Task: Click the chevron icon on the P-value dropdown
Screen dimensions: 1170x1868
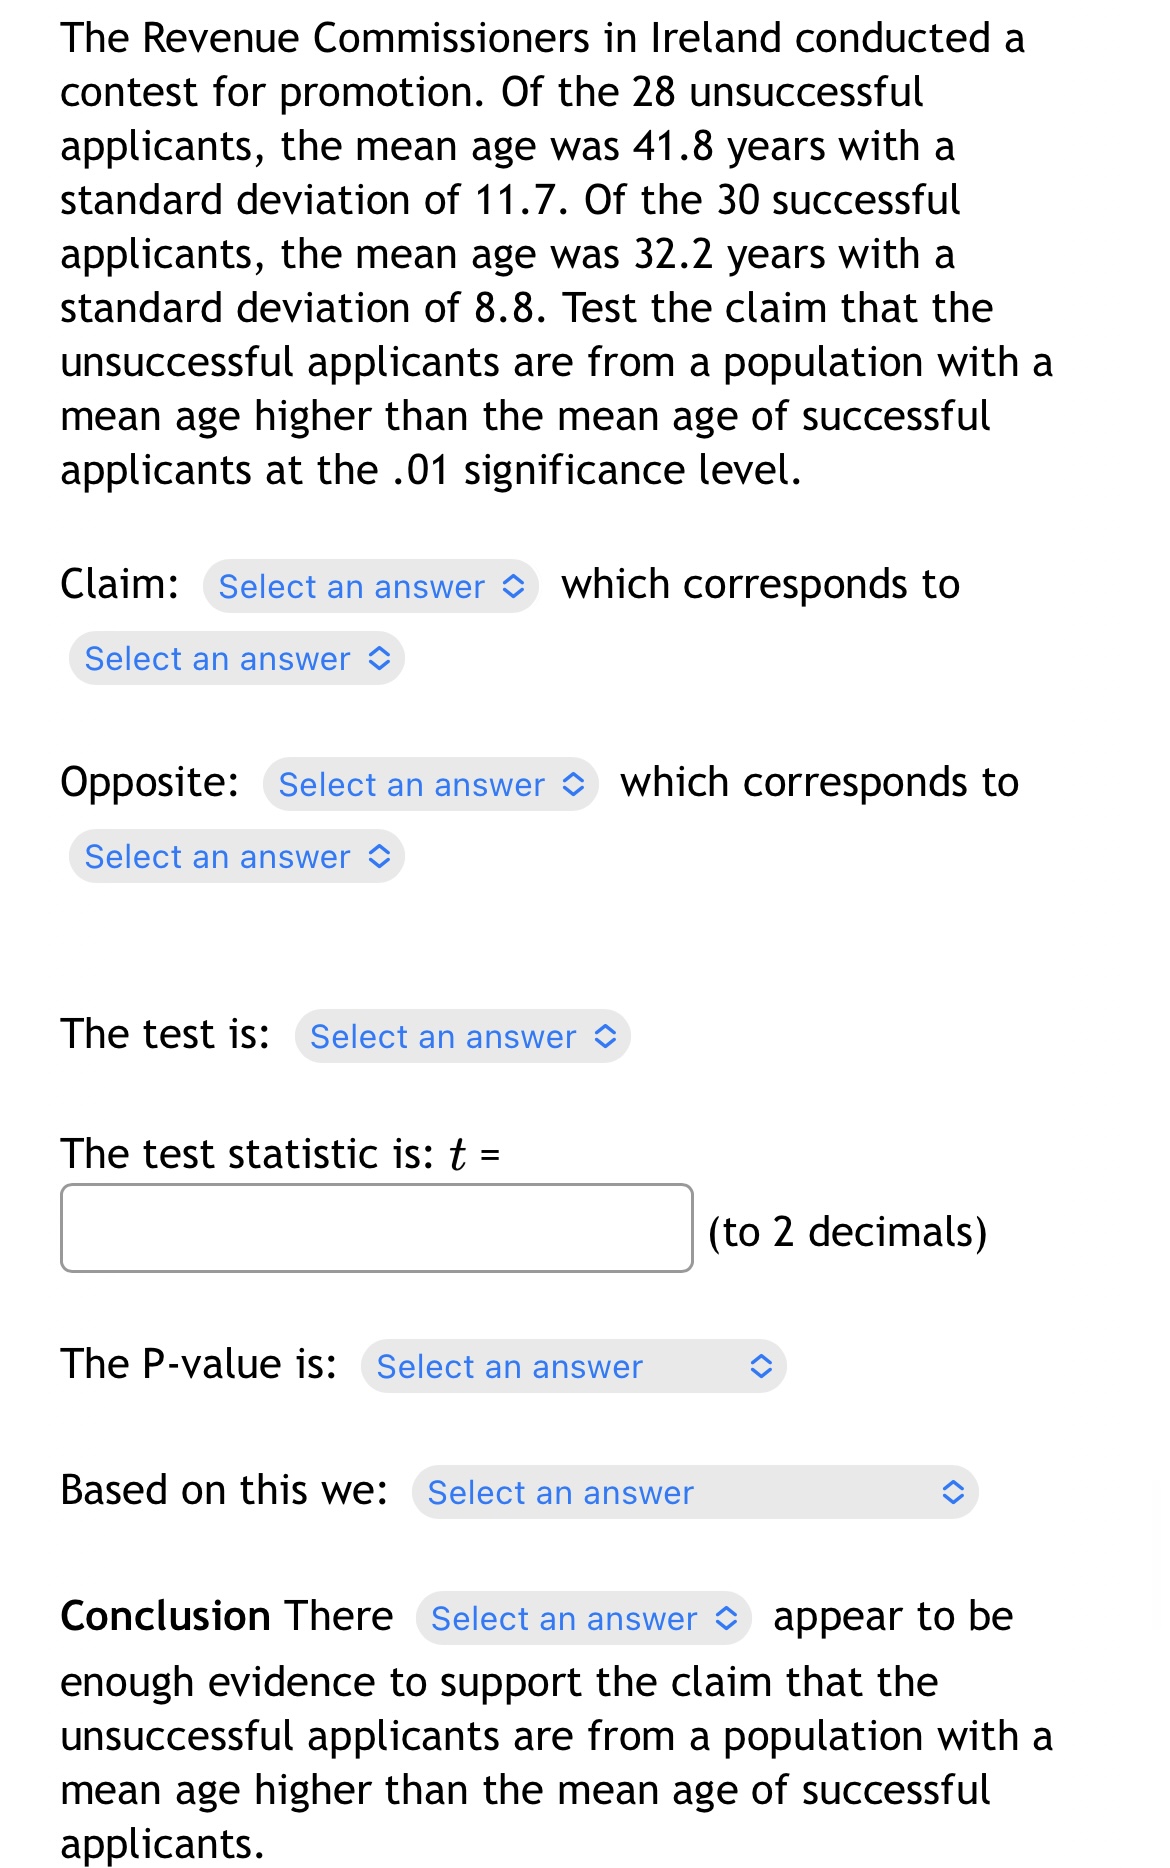Action: tap(761, 1366)
